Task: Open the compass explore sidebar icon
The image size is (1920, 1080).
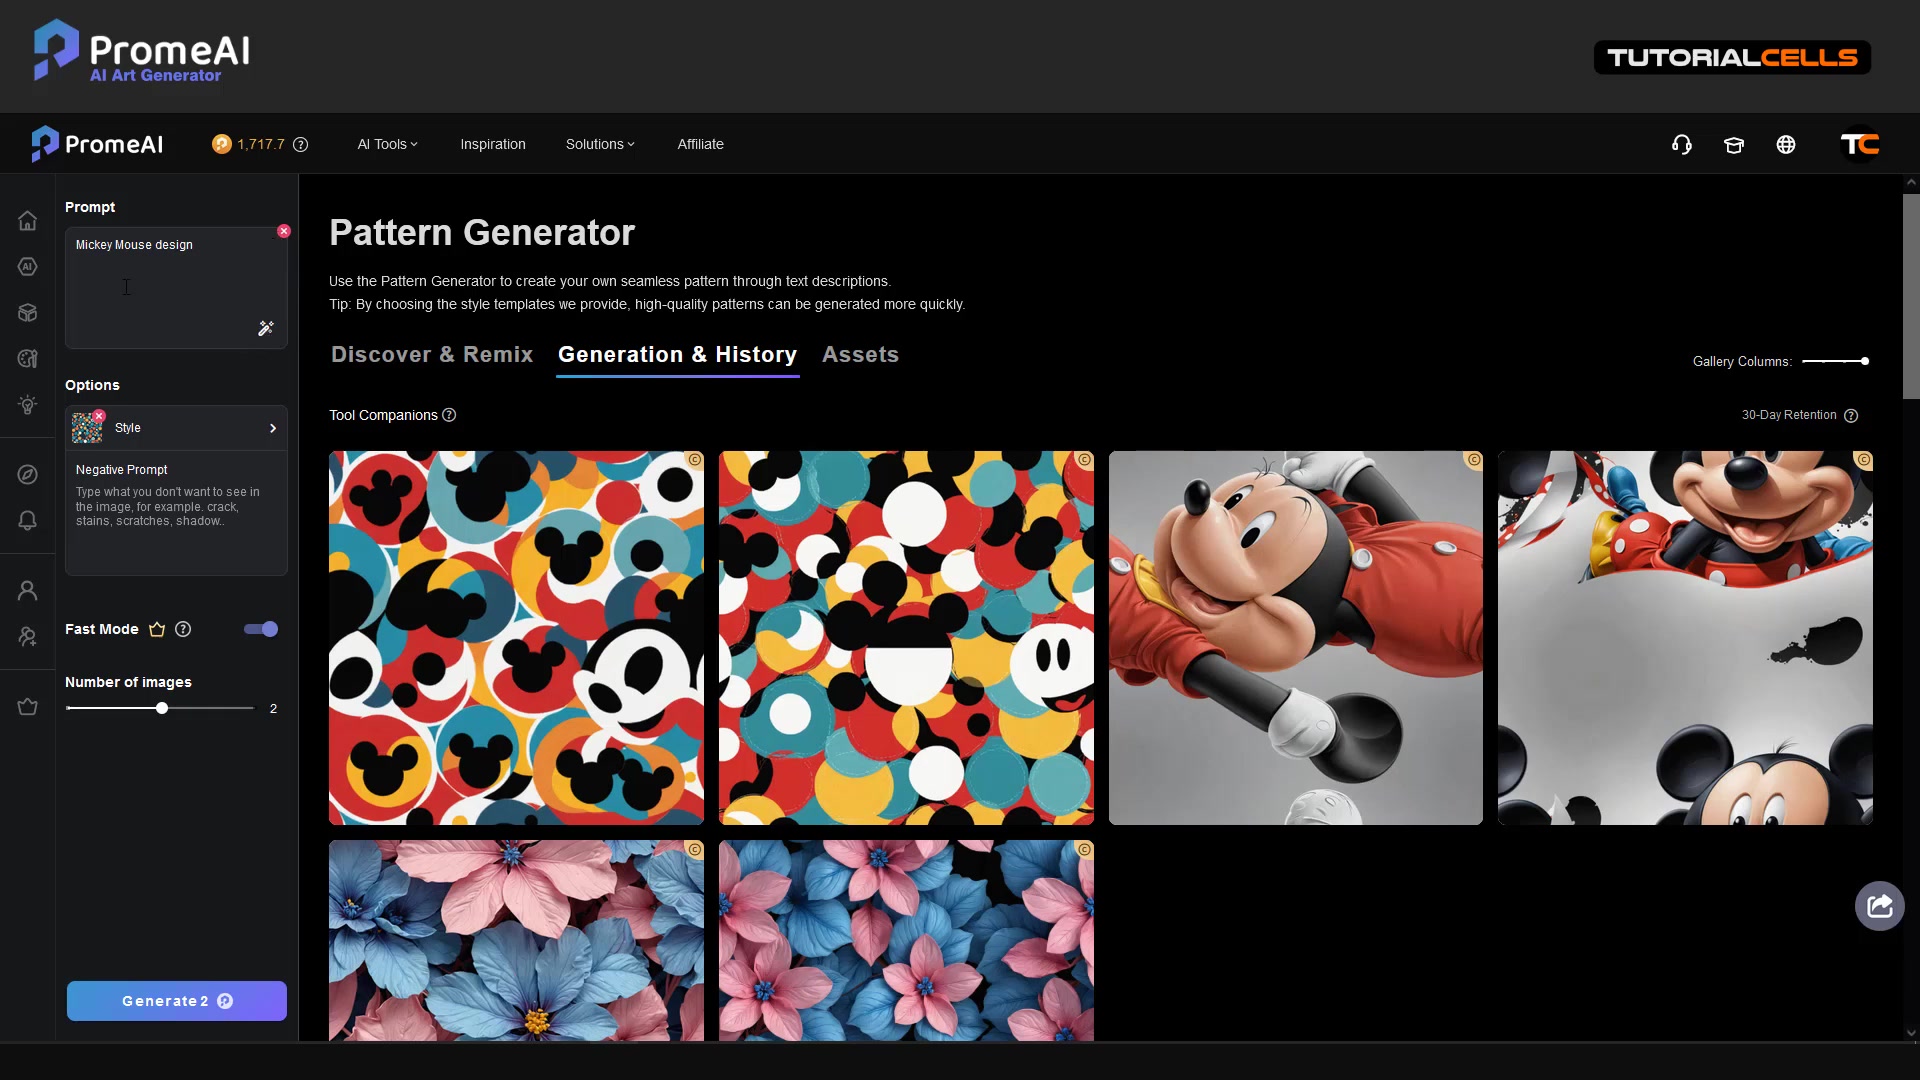Action: (28, 475)
